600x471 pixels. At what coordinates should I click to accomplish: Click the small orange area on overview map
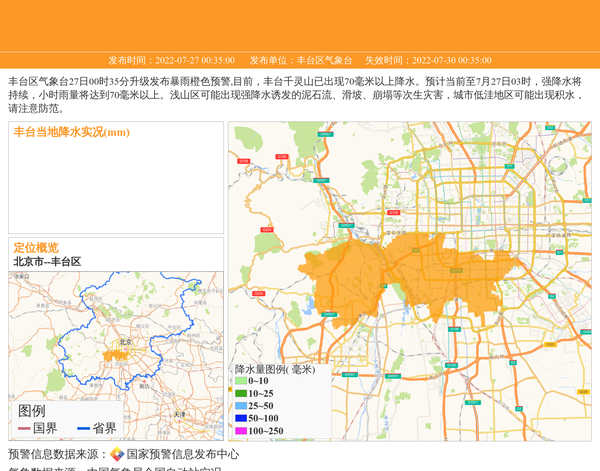[112, 354]
